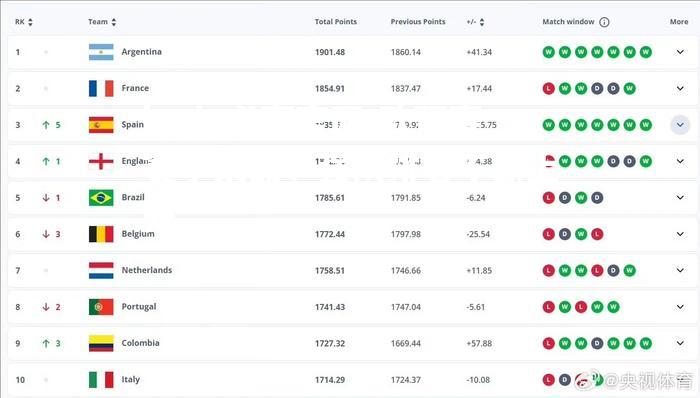The height and width of the screenshot is (398, 700).
Task: Click the Netherlands flag icon
Action: 101,270
